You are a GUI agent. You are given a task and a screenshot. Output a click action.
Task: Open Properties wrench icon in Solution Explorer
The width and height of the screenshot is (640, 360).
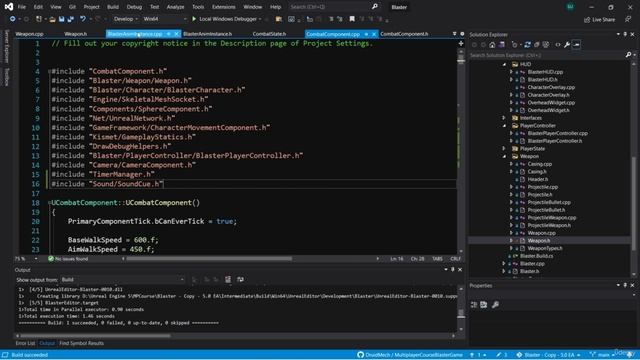pyautogui.click(x=567, y=45)
